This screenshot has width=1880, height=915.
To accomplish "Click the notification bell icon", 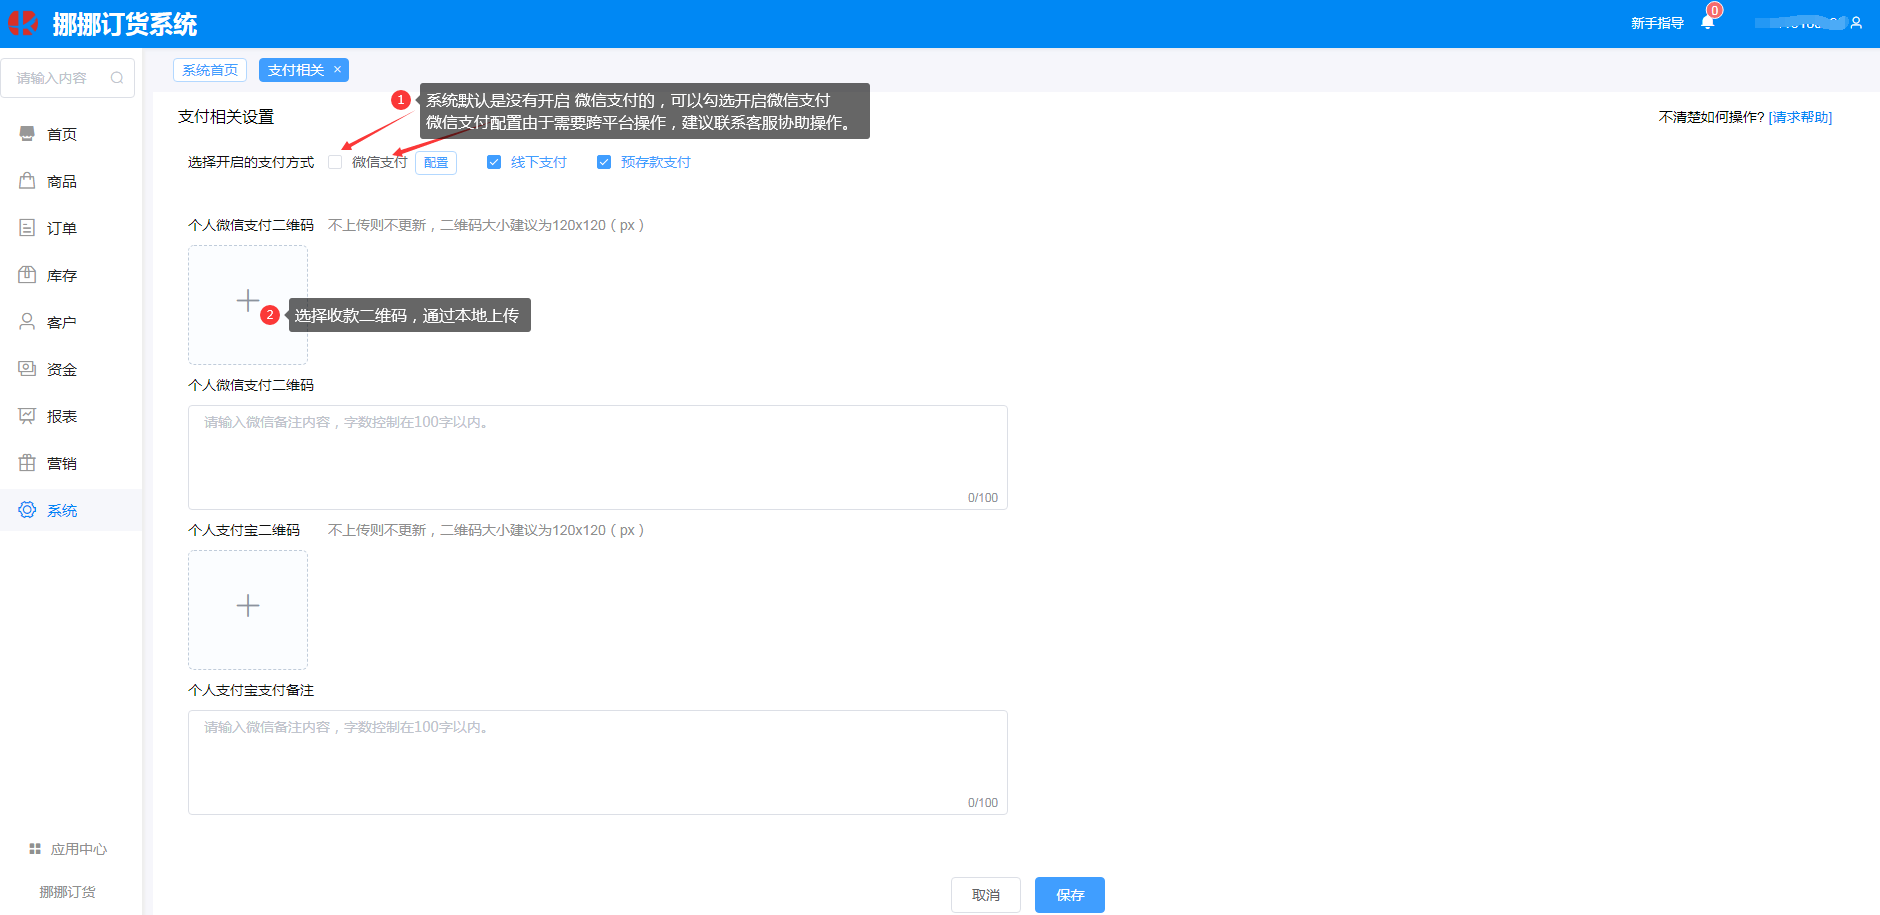I will (x=1707, y=22).
